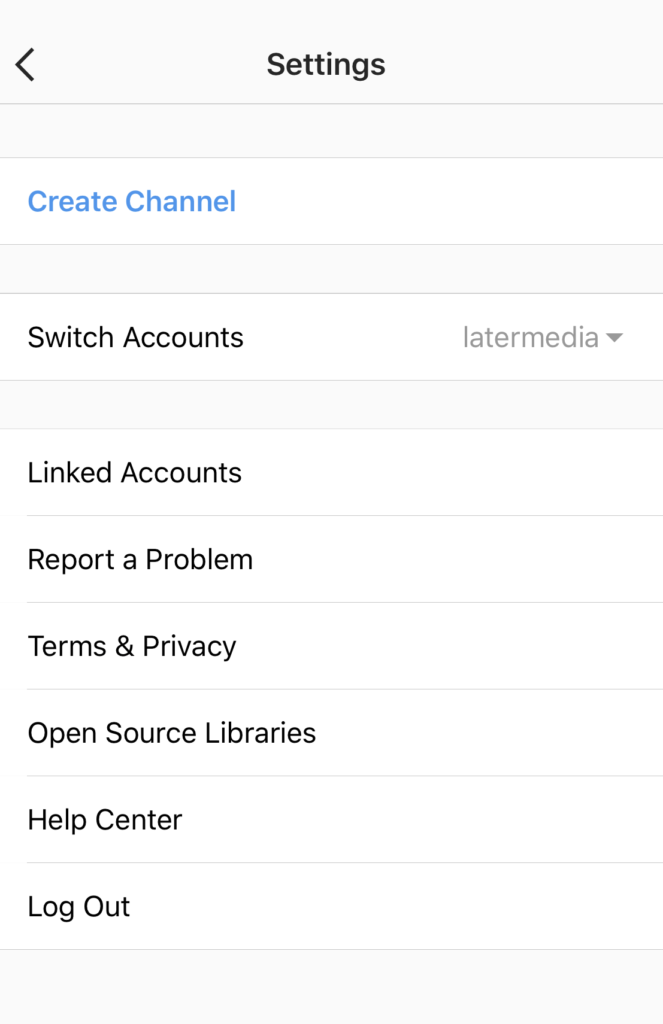Open the Switch Accounts row
The height and width of the screenshot is (1024, 663).
point(331,337)
